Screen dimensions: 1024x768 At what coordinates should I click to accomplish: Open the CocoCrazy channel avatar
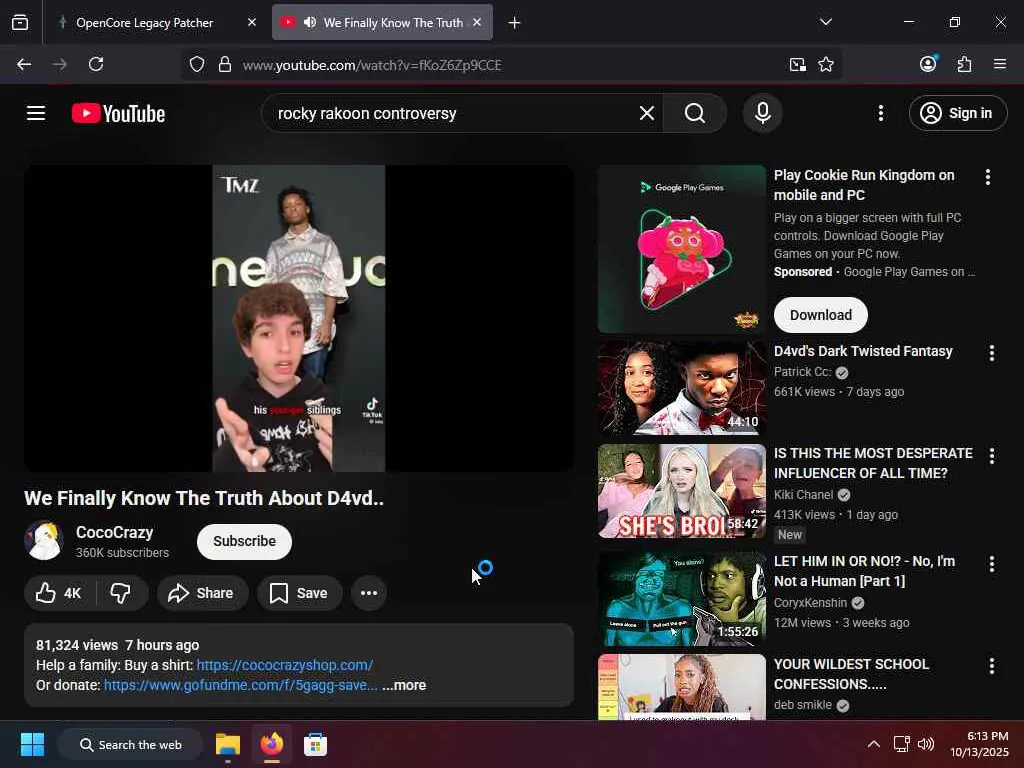click(43, 541)
